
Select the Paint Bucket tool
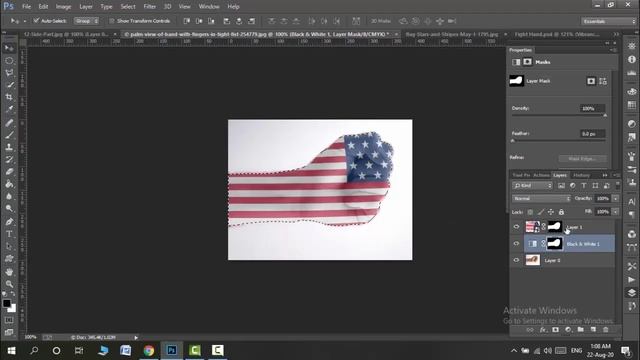(x=9, y=184)
